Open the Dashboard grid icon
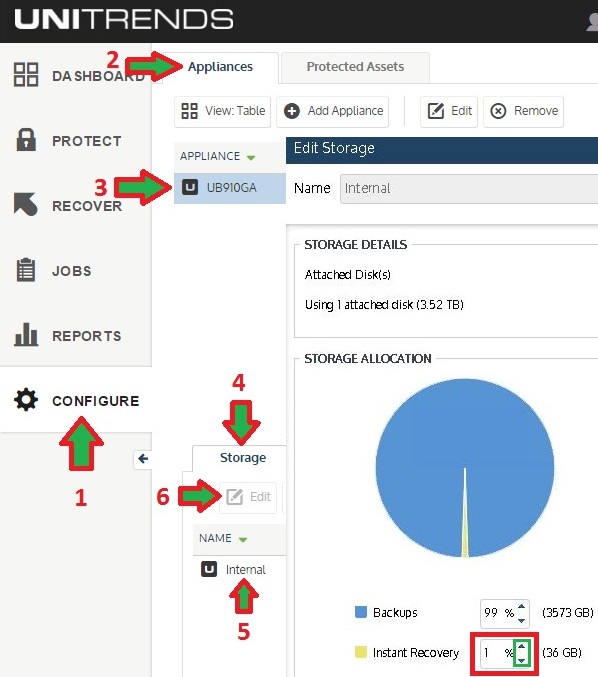Image resolution: width=598 pixels, height=677 pixels. pos(26,75)
